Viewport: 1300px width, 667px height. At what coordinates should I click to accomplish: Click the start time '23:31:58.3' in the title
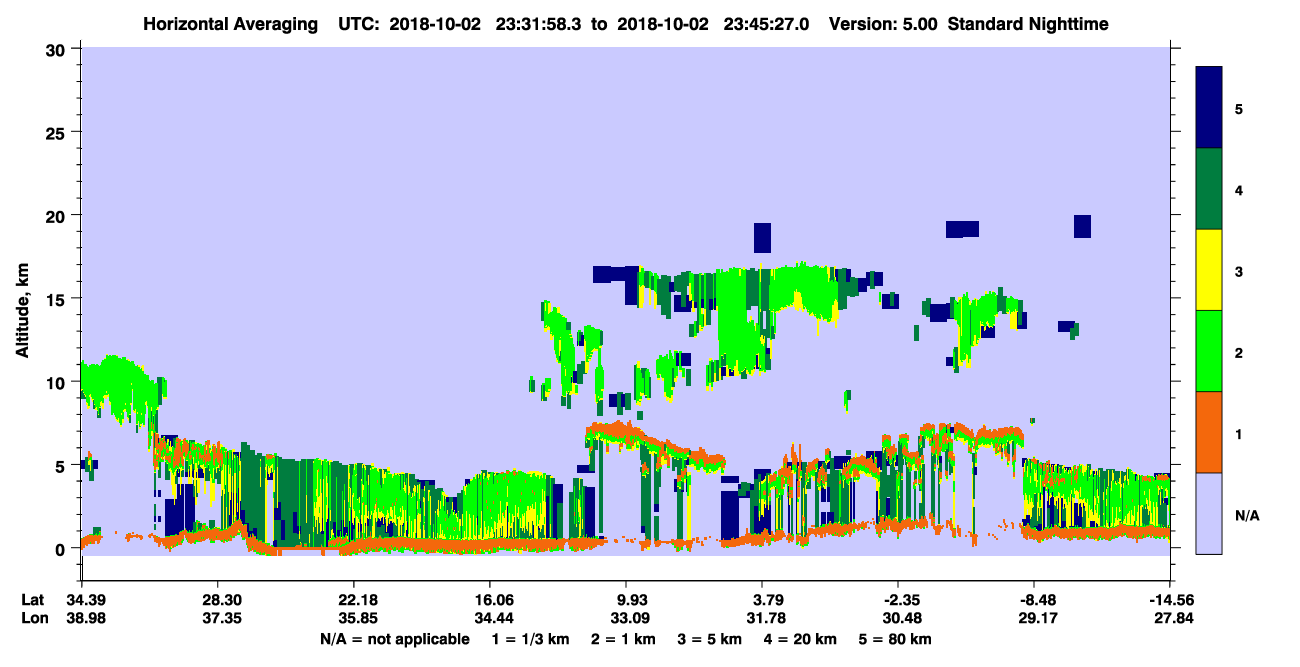[x=538, y=23]
